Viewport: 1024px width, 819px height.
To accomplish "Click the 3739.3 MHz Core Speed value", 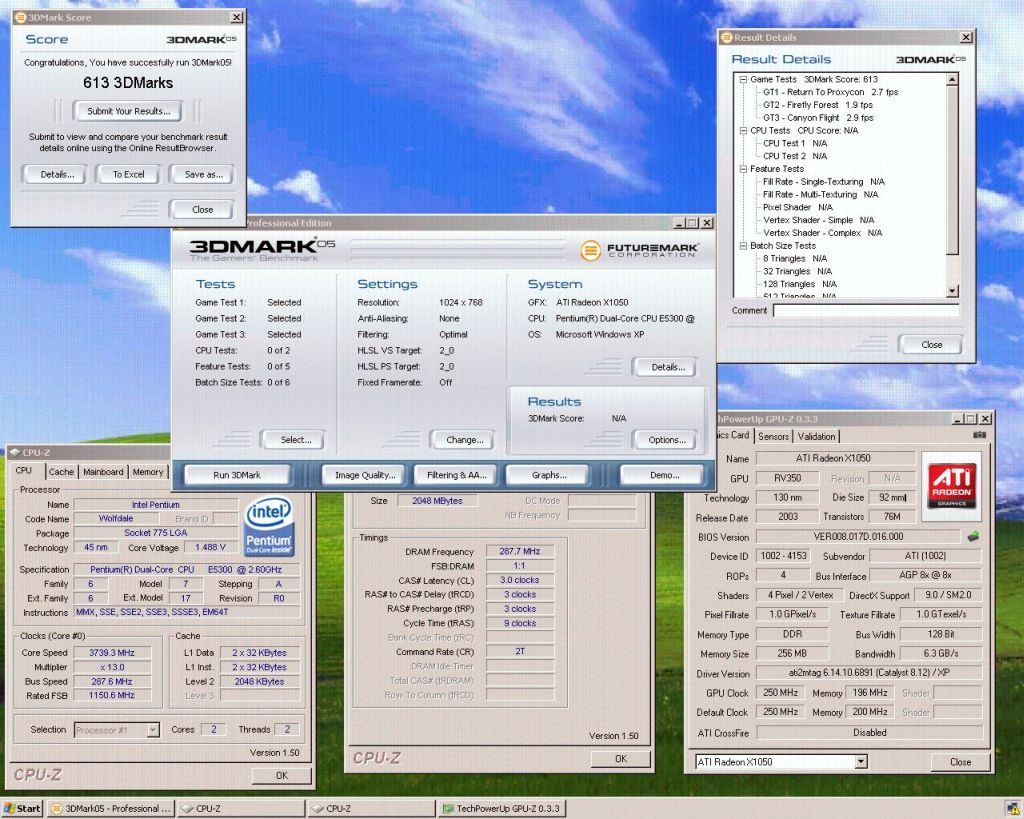I will point(112,652).
